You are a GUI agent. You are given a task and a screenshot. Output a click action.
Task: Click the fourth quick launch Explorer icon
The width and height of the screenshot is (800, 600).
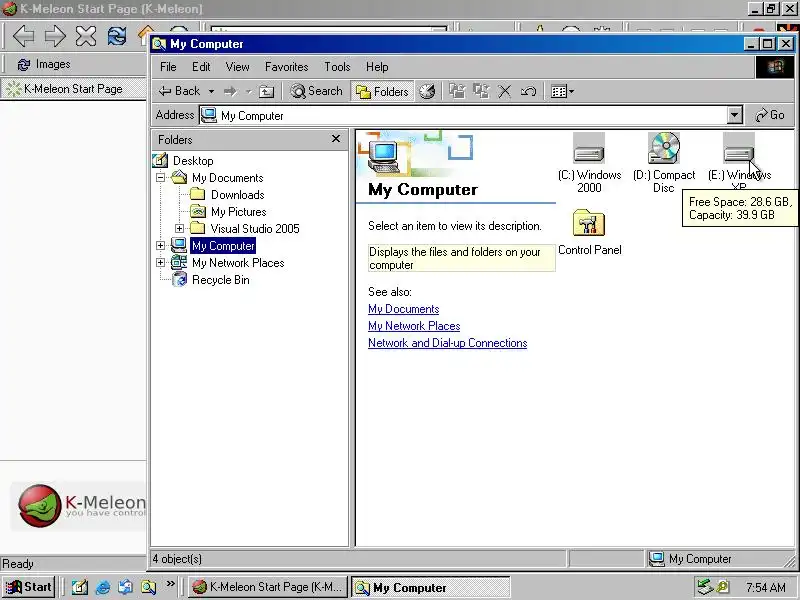(148, 587)
